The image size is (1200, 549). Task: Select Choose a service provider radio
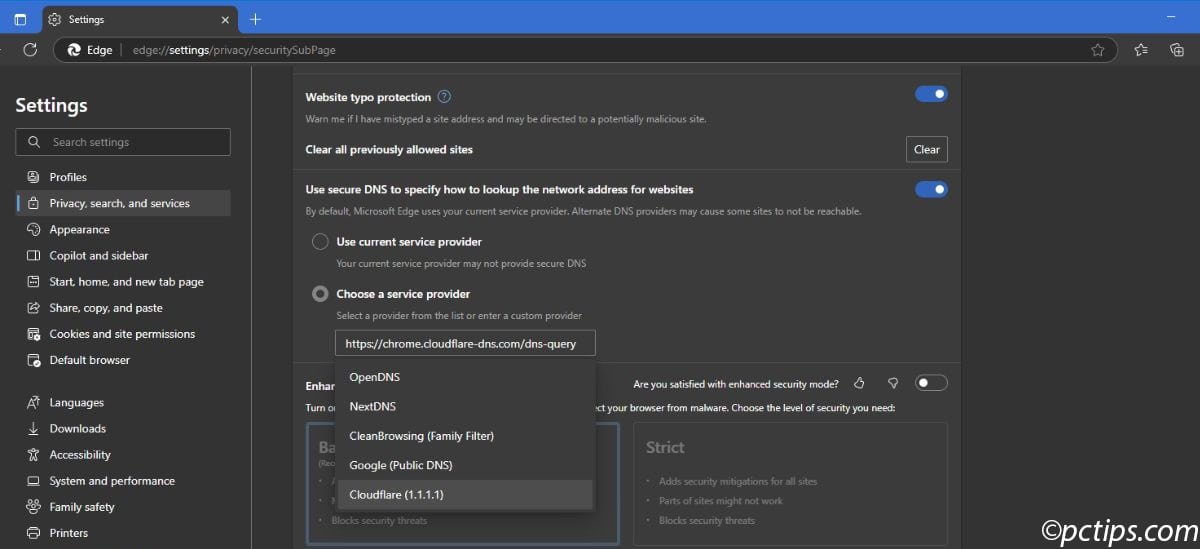[x=320, y=294]
